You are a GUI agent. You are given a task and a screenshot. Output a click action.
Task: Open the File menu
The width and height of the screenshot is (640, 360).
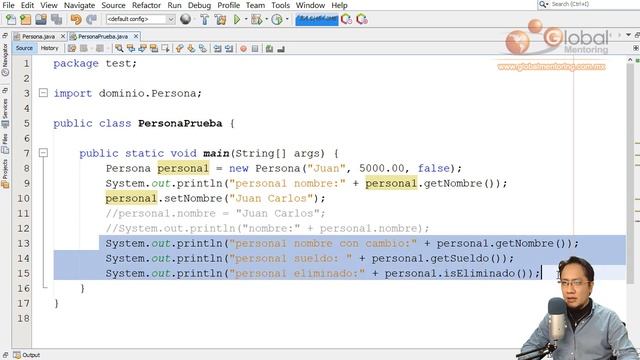click(8, 5)
